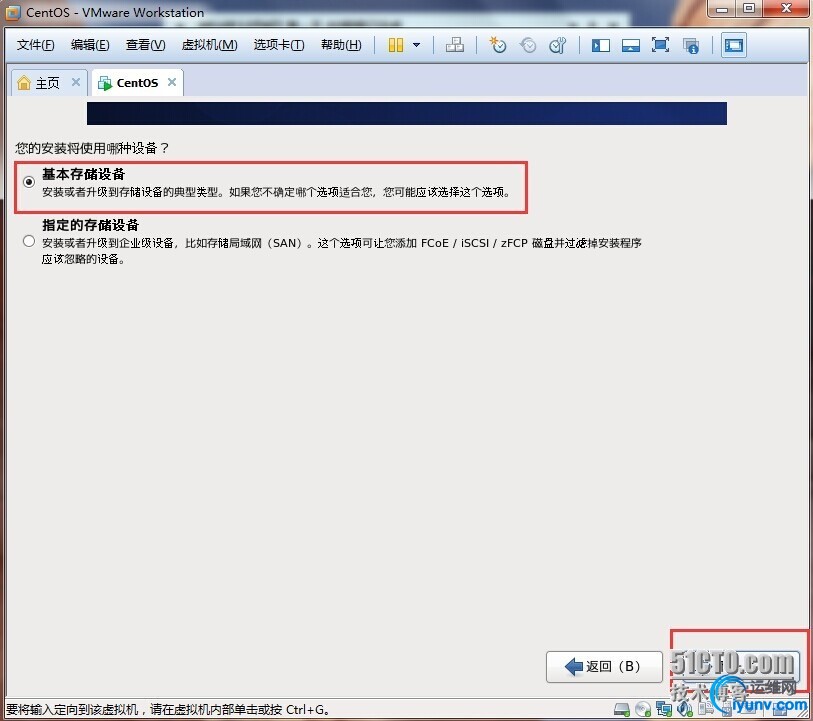Open the power options dropdown arrow
813x721 pixels.
[416, 45]
